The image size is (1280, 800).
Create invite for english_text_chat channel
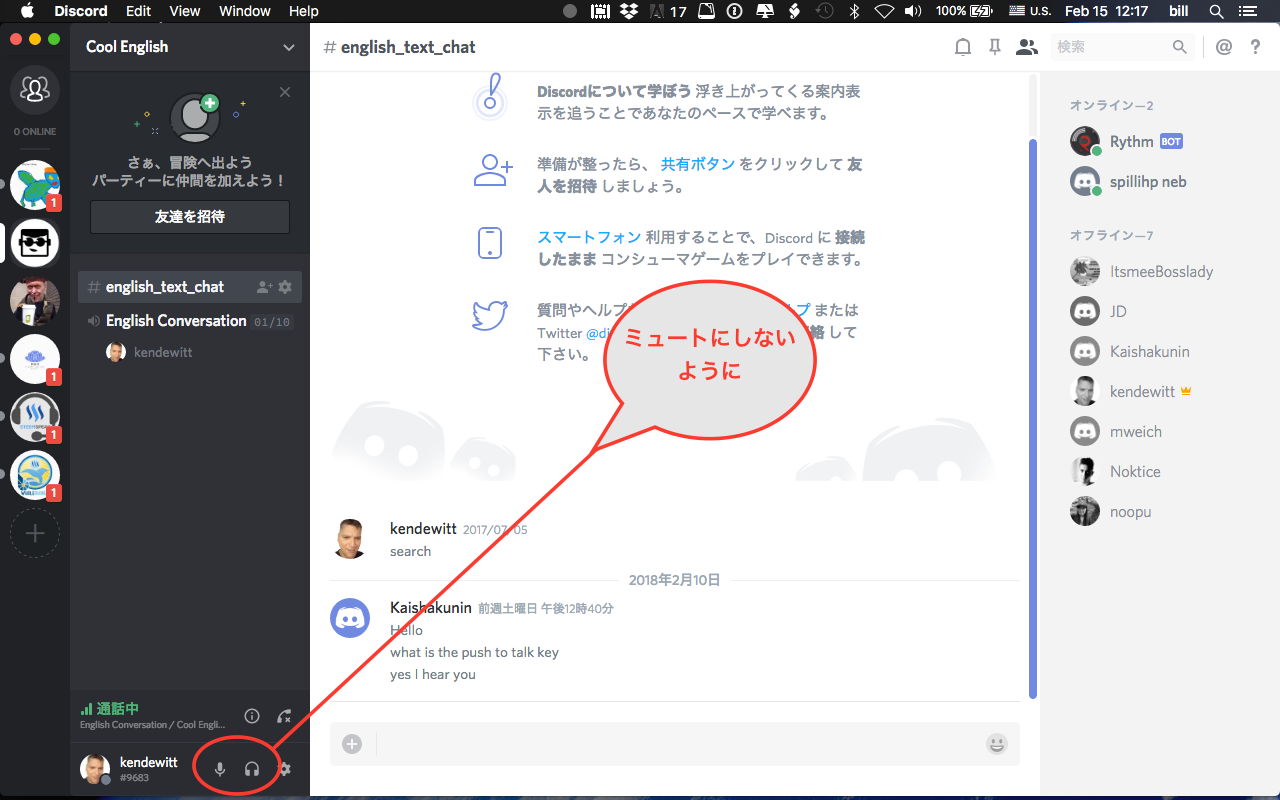click(264, 287)
